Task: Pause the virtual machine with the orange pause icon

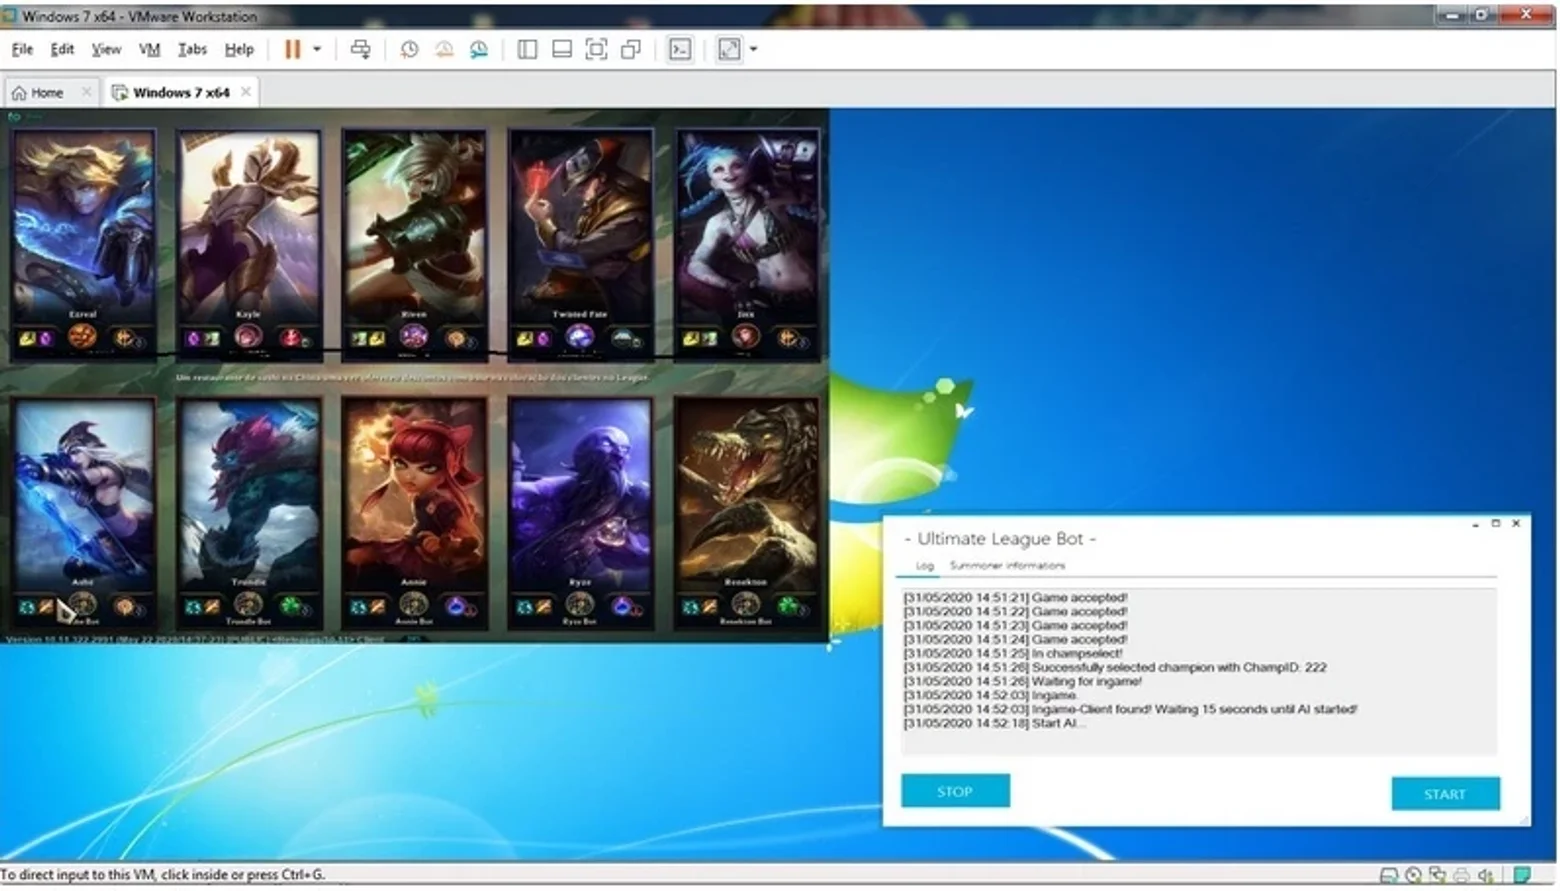Action: point(292,49)
